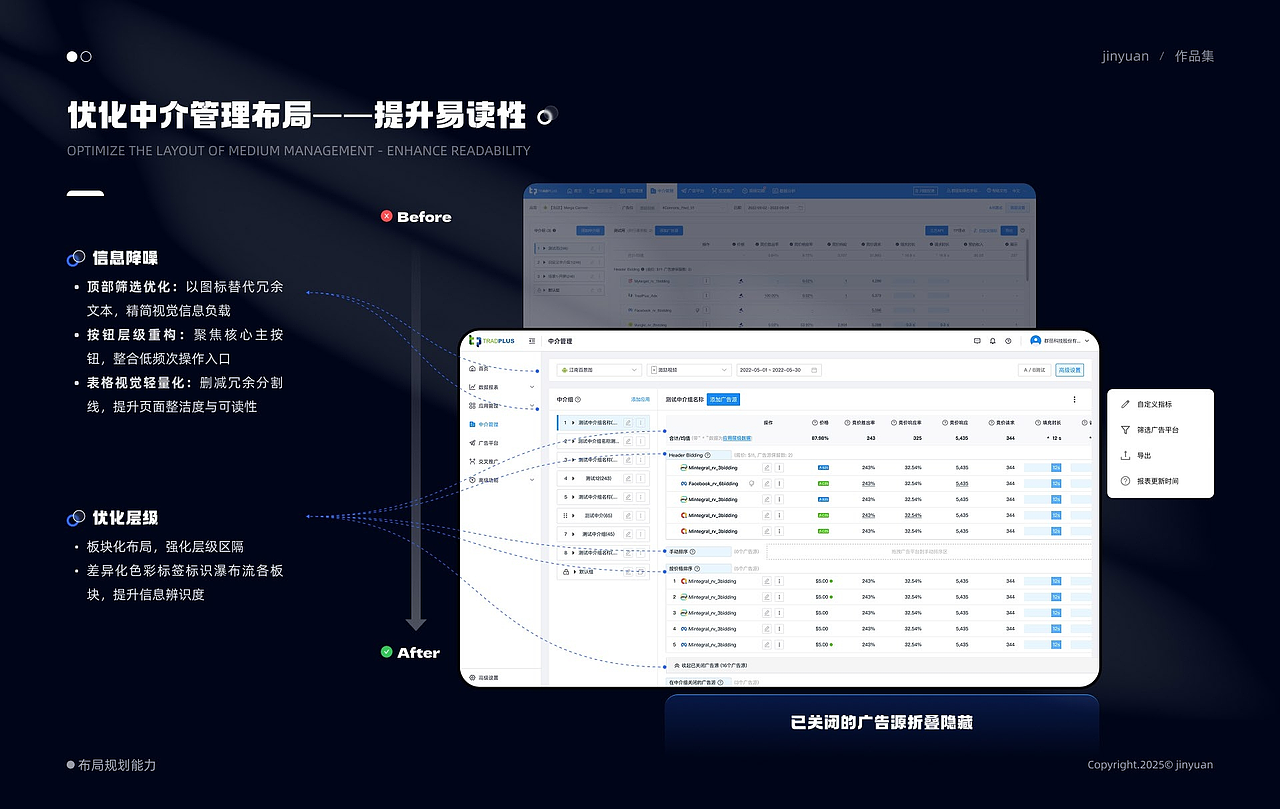Edit group 测试中介组(45) with pencil icon
The width and height of the screenshot is (1280, 809).
[628, 534]
